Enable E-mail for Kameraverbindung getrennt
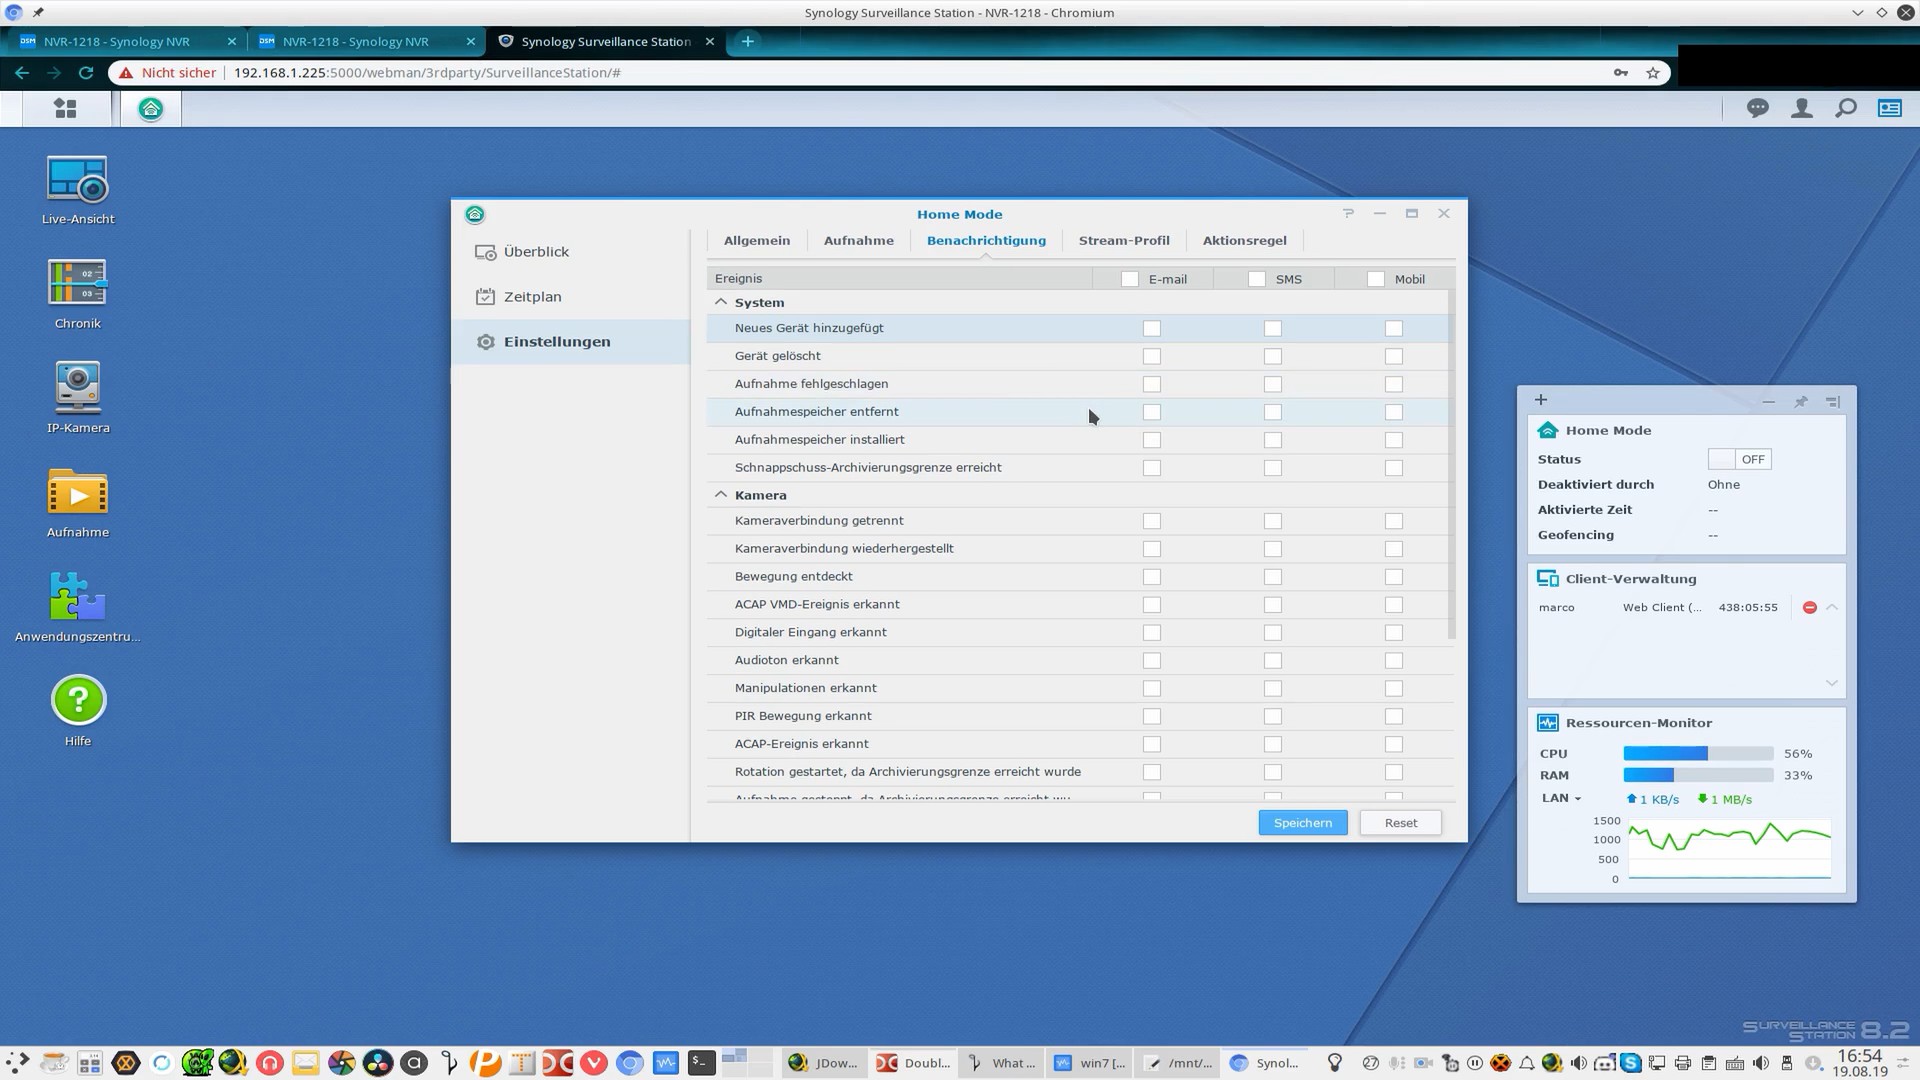Viewport: 1920px width, 1080px height. click(x=1152, y=521)
